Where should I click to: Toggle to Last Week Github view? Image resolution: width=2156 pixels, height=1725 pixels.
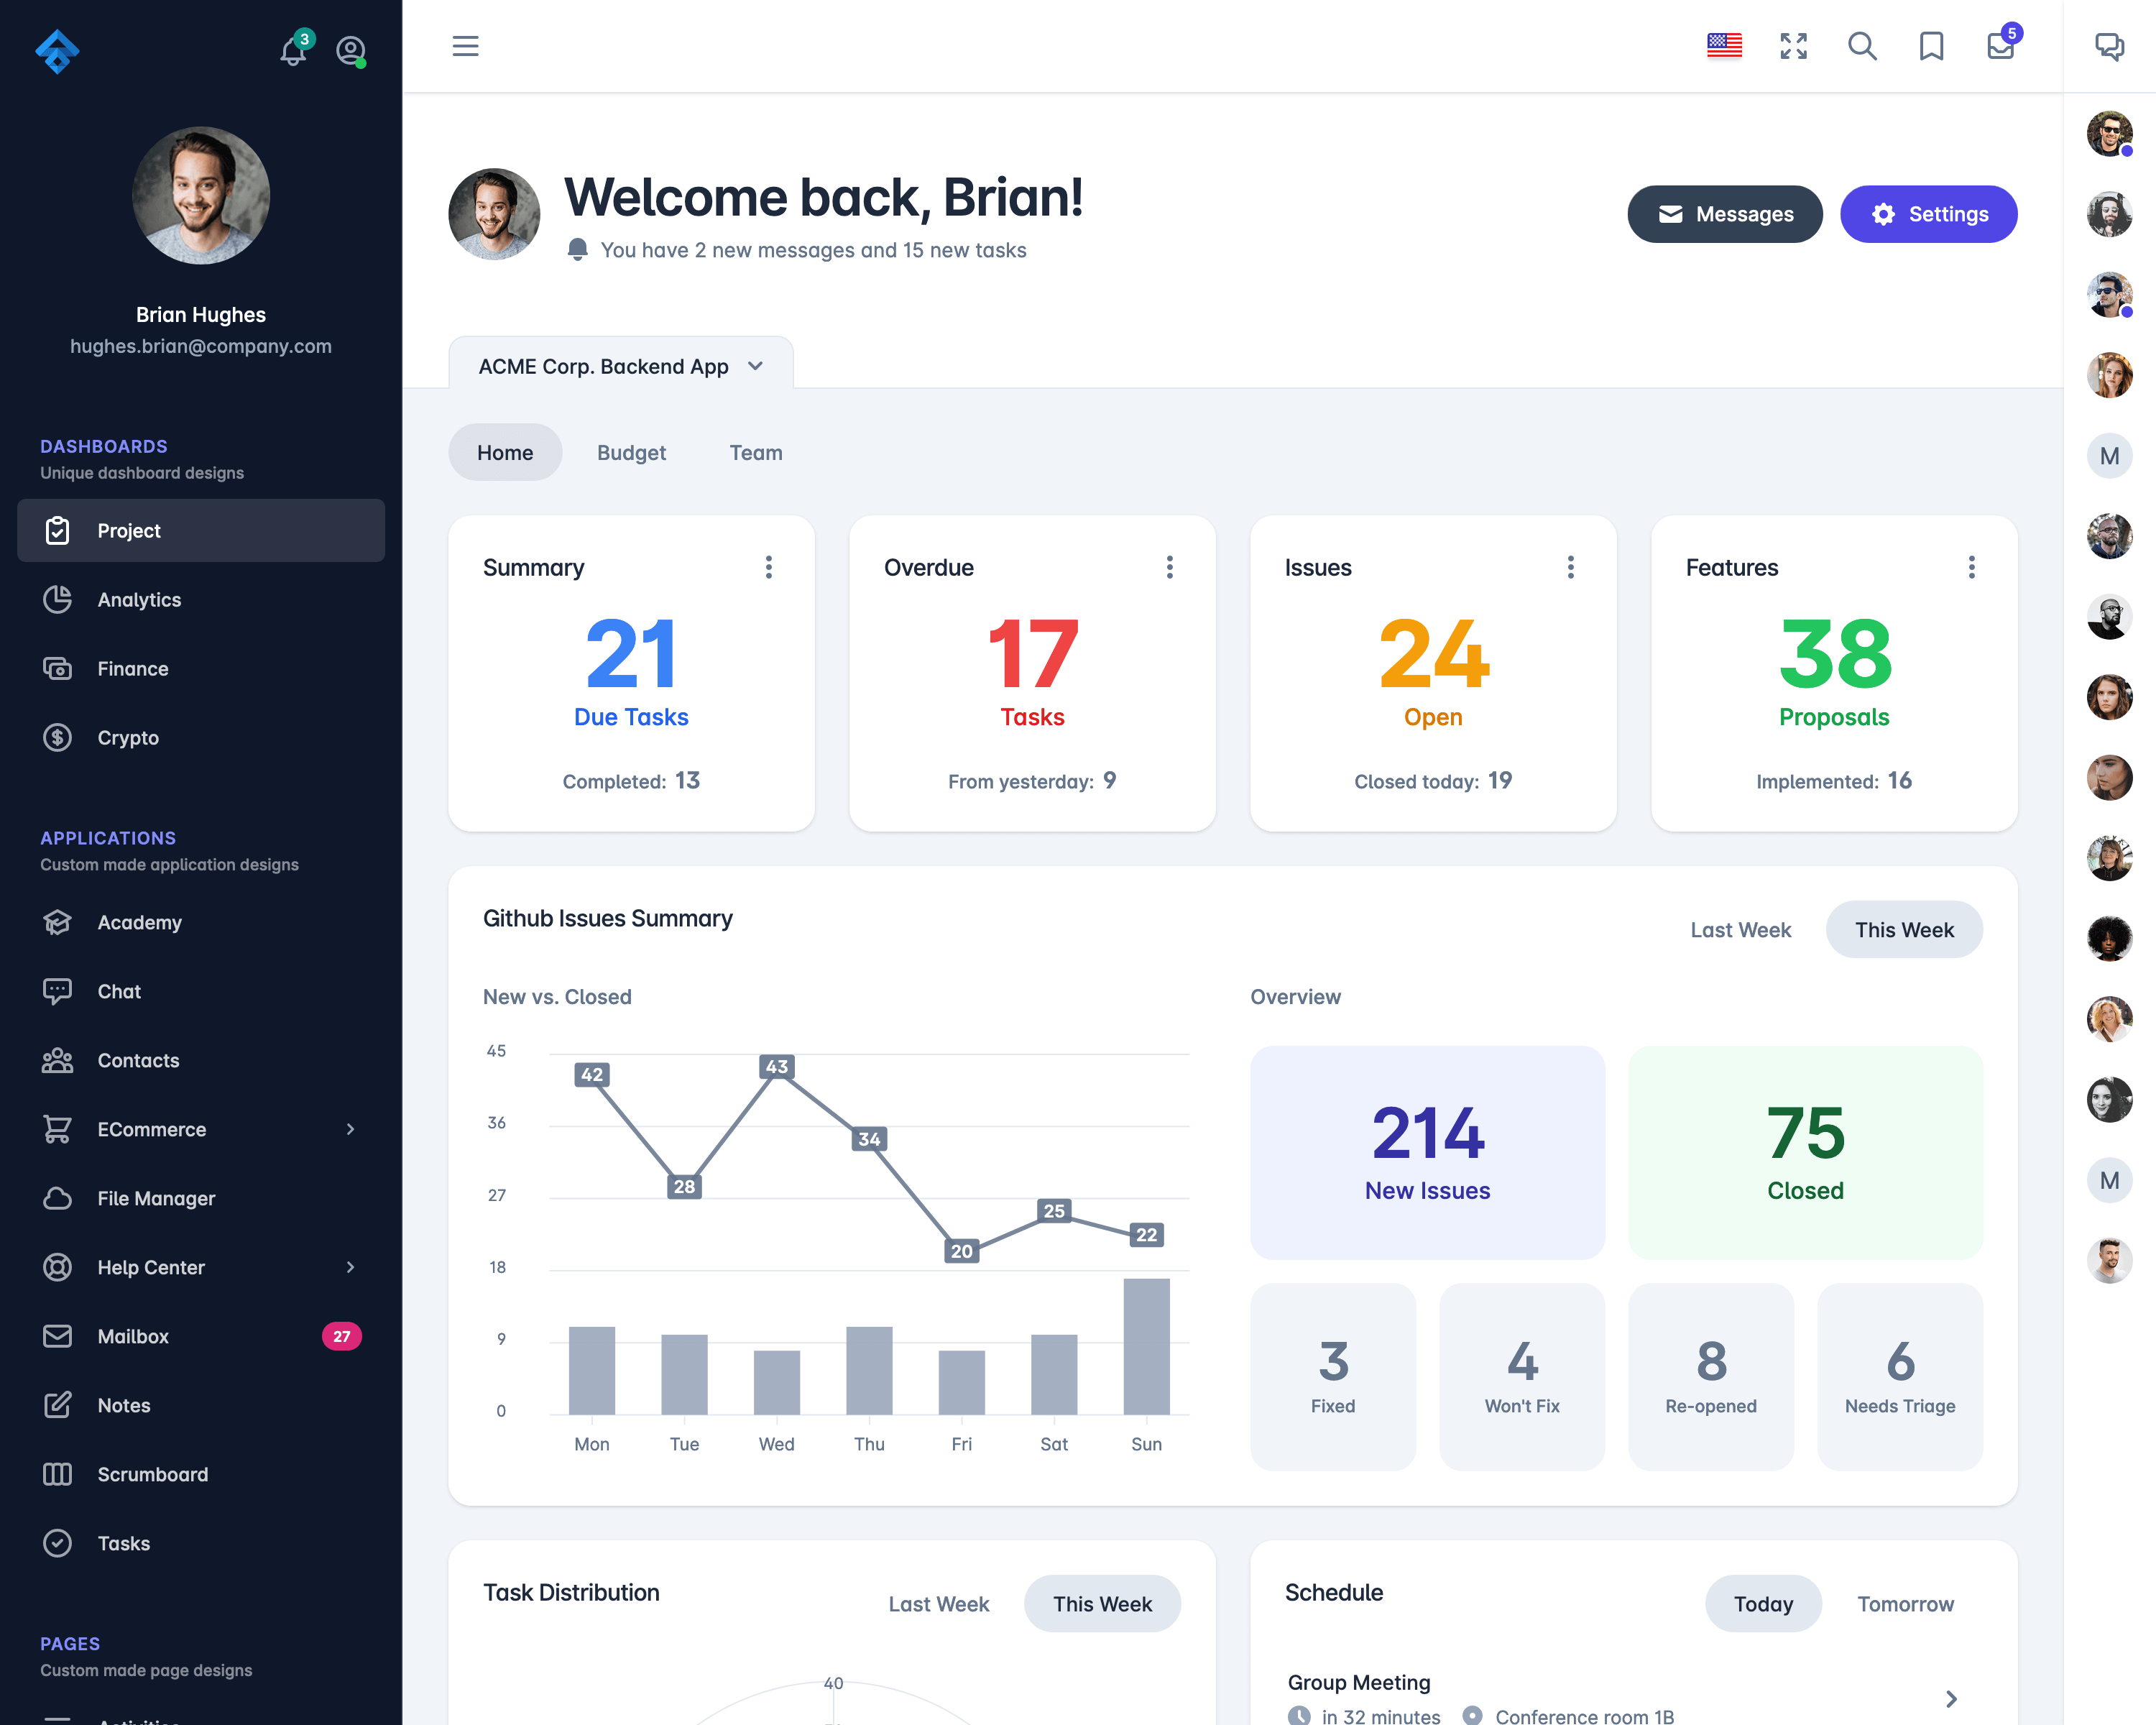[1742, 929]
